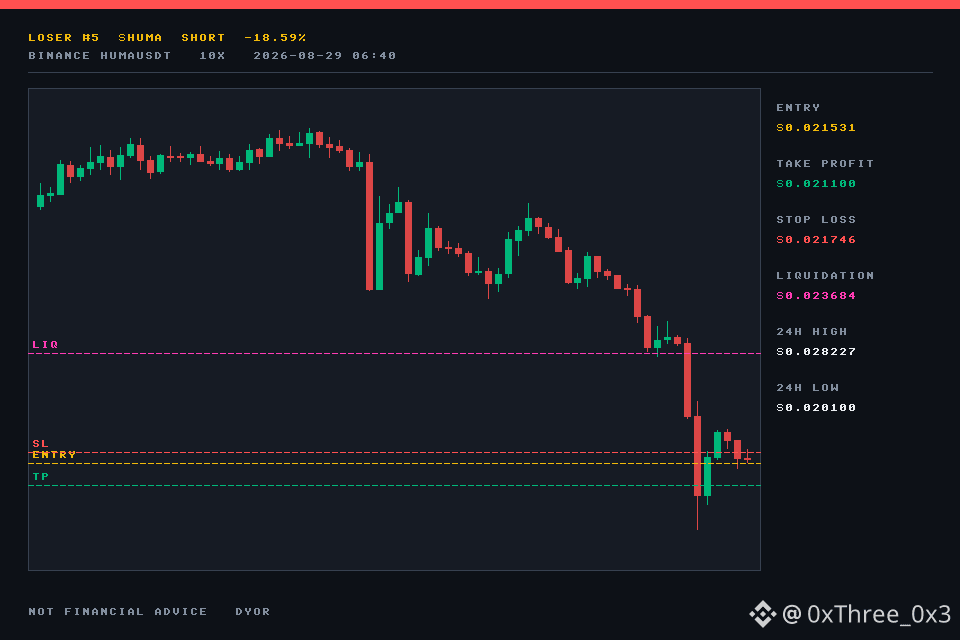Open the @0xThree_0x3 account handle
This screenshot has height=640, width=960.
tap(866, 614)
